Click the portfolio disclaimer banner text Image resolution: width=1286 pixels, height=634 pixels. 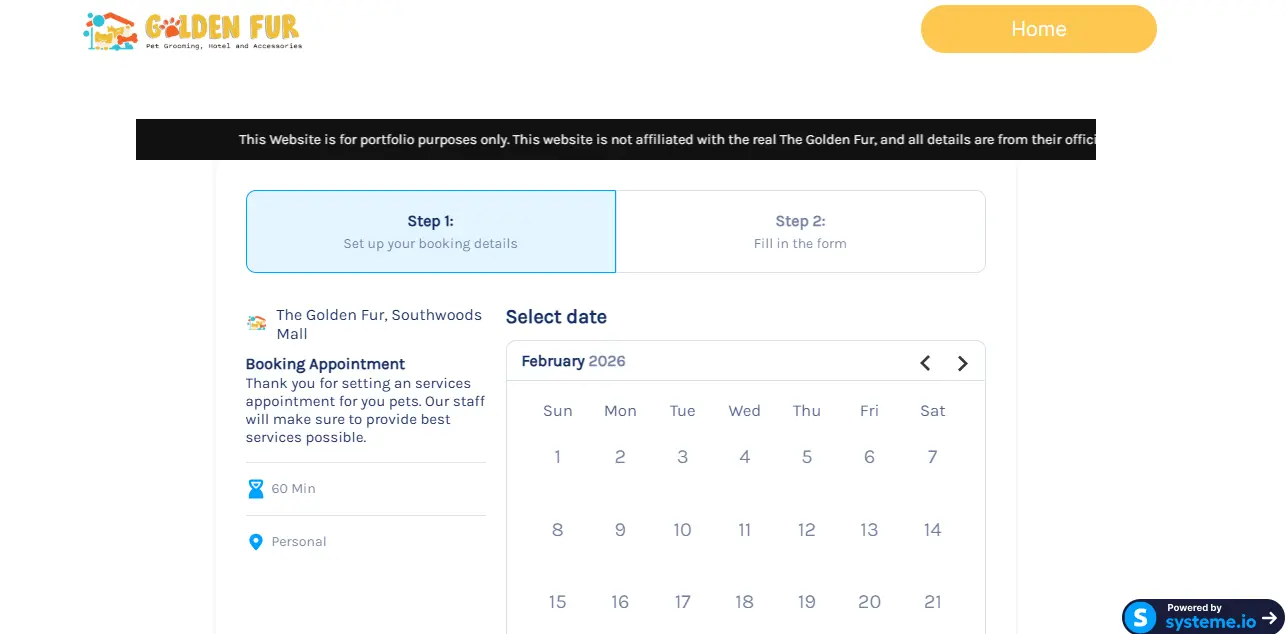click(x=667, y=140)
